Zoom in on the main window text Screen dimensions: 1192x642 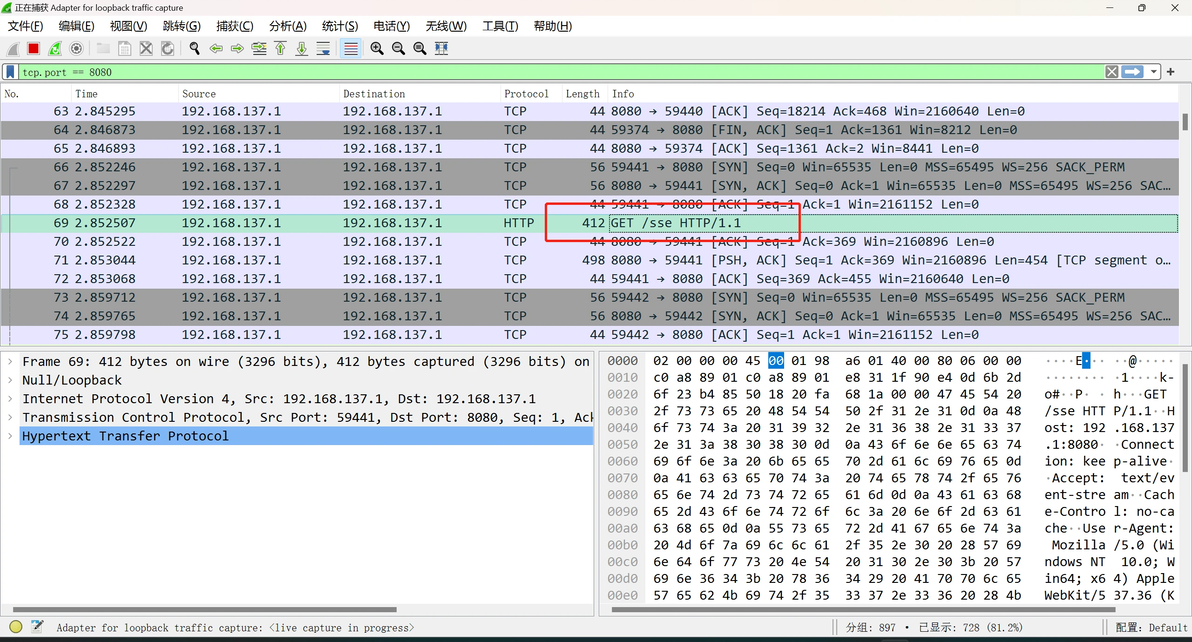[377, 49]
